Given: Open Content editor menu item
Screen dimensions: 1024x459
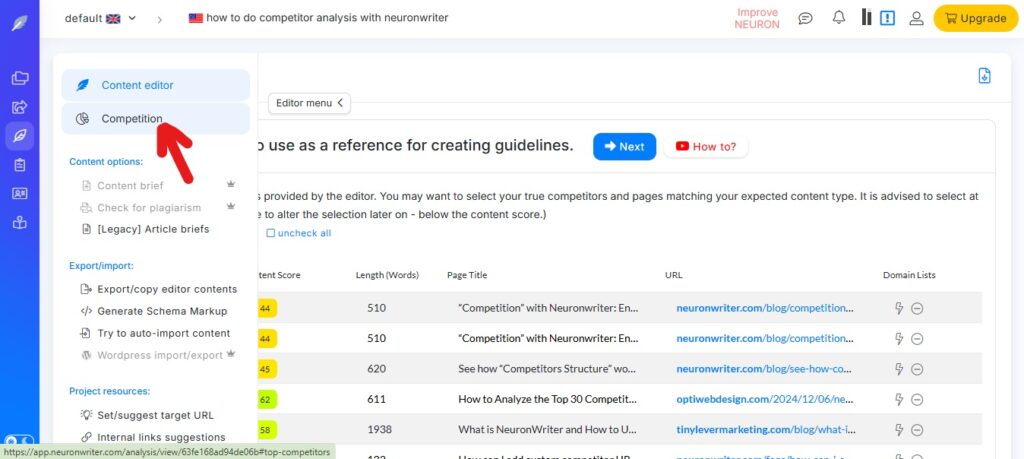Looking at the screenshot, I should (x=155, y=85).
